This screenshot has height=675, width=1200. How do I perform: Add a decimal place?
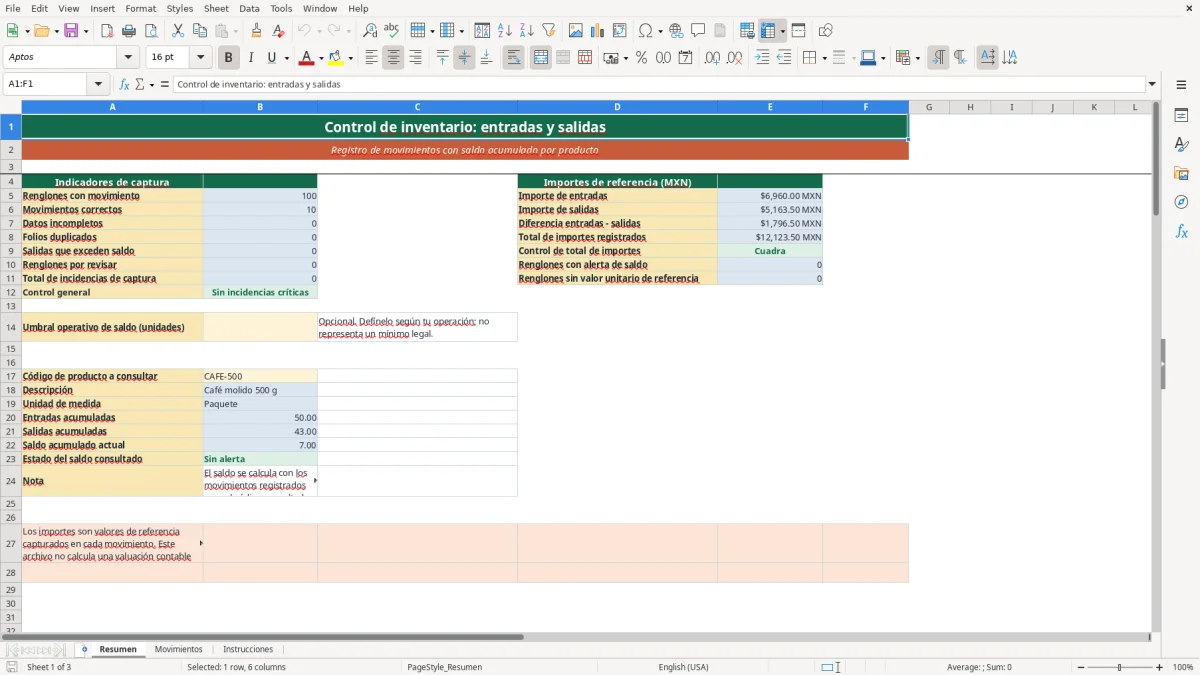(712, 58)
